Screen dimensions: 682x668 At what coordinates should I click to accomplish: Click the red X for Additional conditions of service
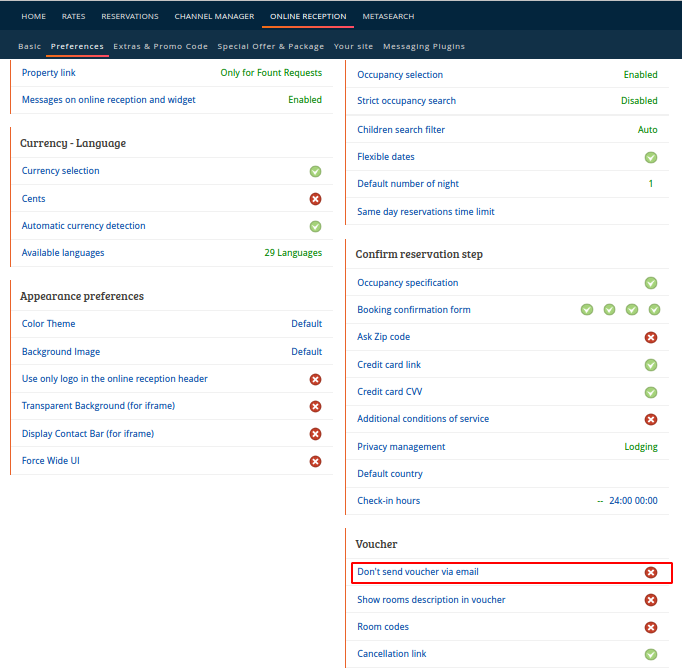pos(651,419)
